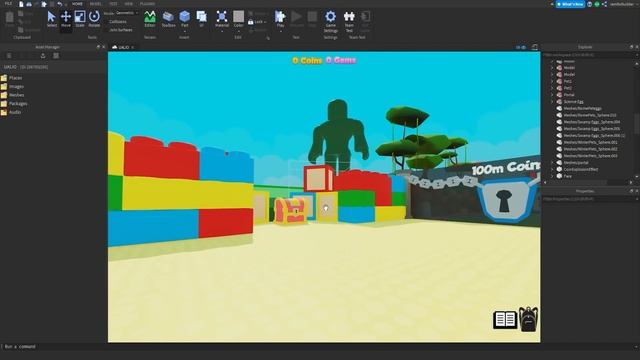Viewport: 640px width, 360px height.
Task: Open the Meshes folder in Asset Manager
Action: (13, 95)
